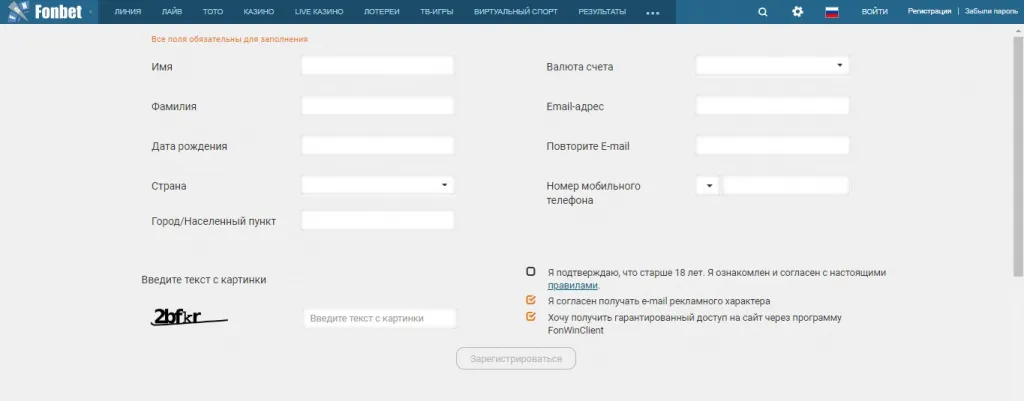Click the ВОЙТИ login button
1024x401 pixels.
point(874,12)
